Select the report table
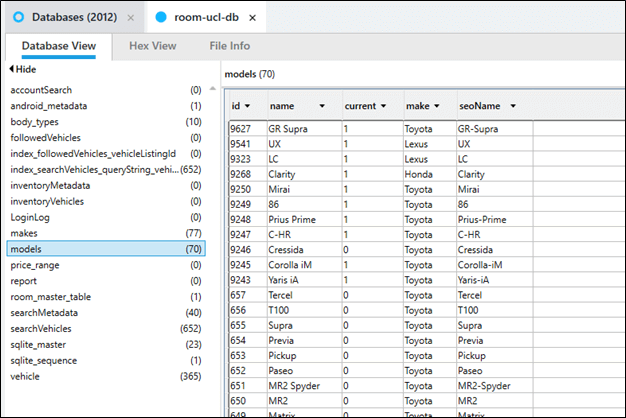Screen dimensions: 626x418 click(x=106, y=281)
